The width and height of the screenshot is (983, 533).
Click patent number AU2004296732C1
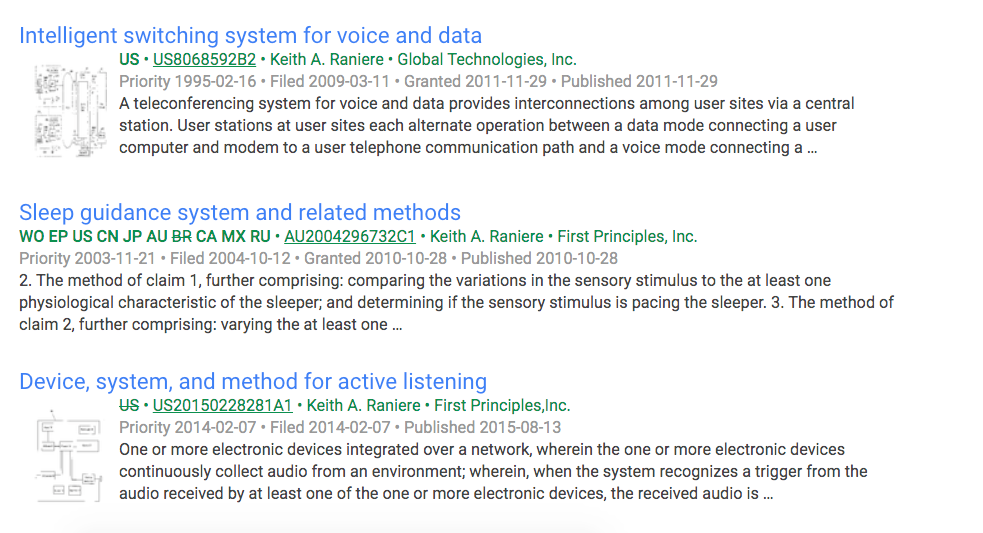[350, 236]
